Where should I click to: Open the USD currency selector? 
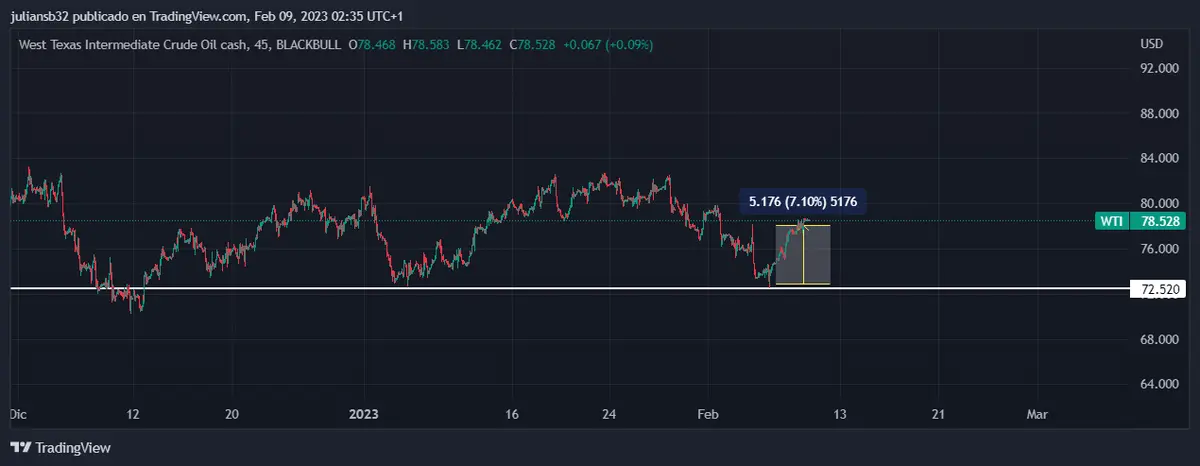point(1152,45)
